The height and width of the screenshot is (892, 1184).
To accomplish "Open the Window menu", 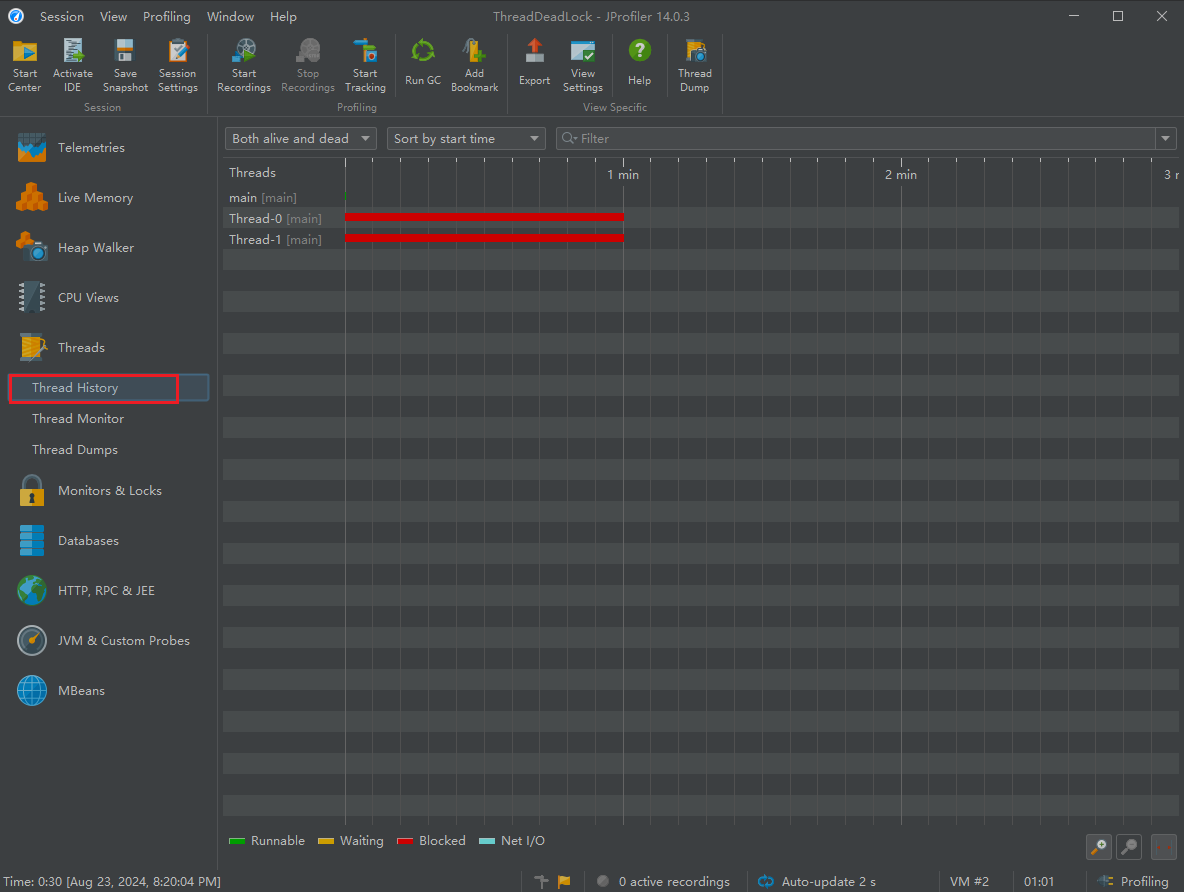I will coord(230,17).
